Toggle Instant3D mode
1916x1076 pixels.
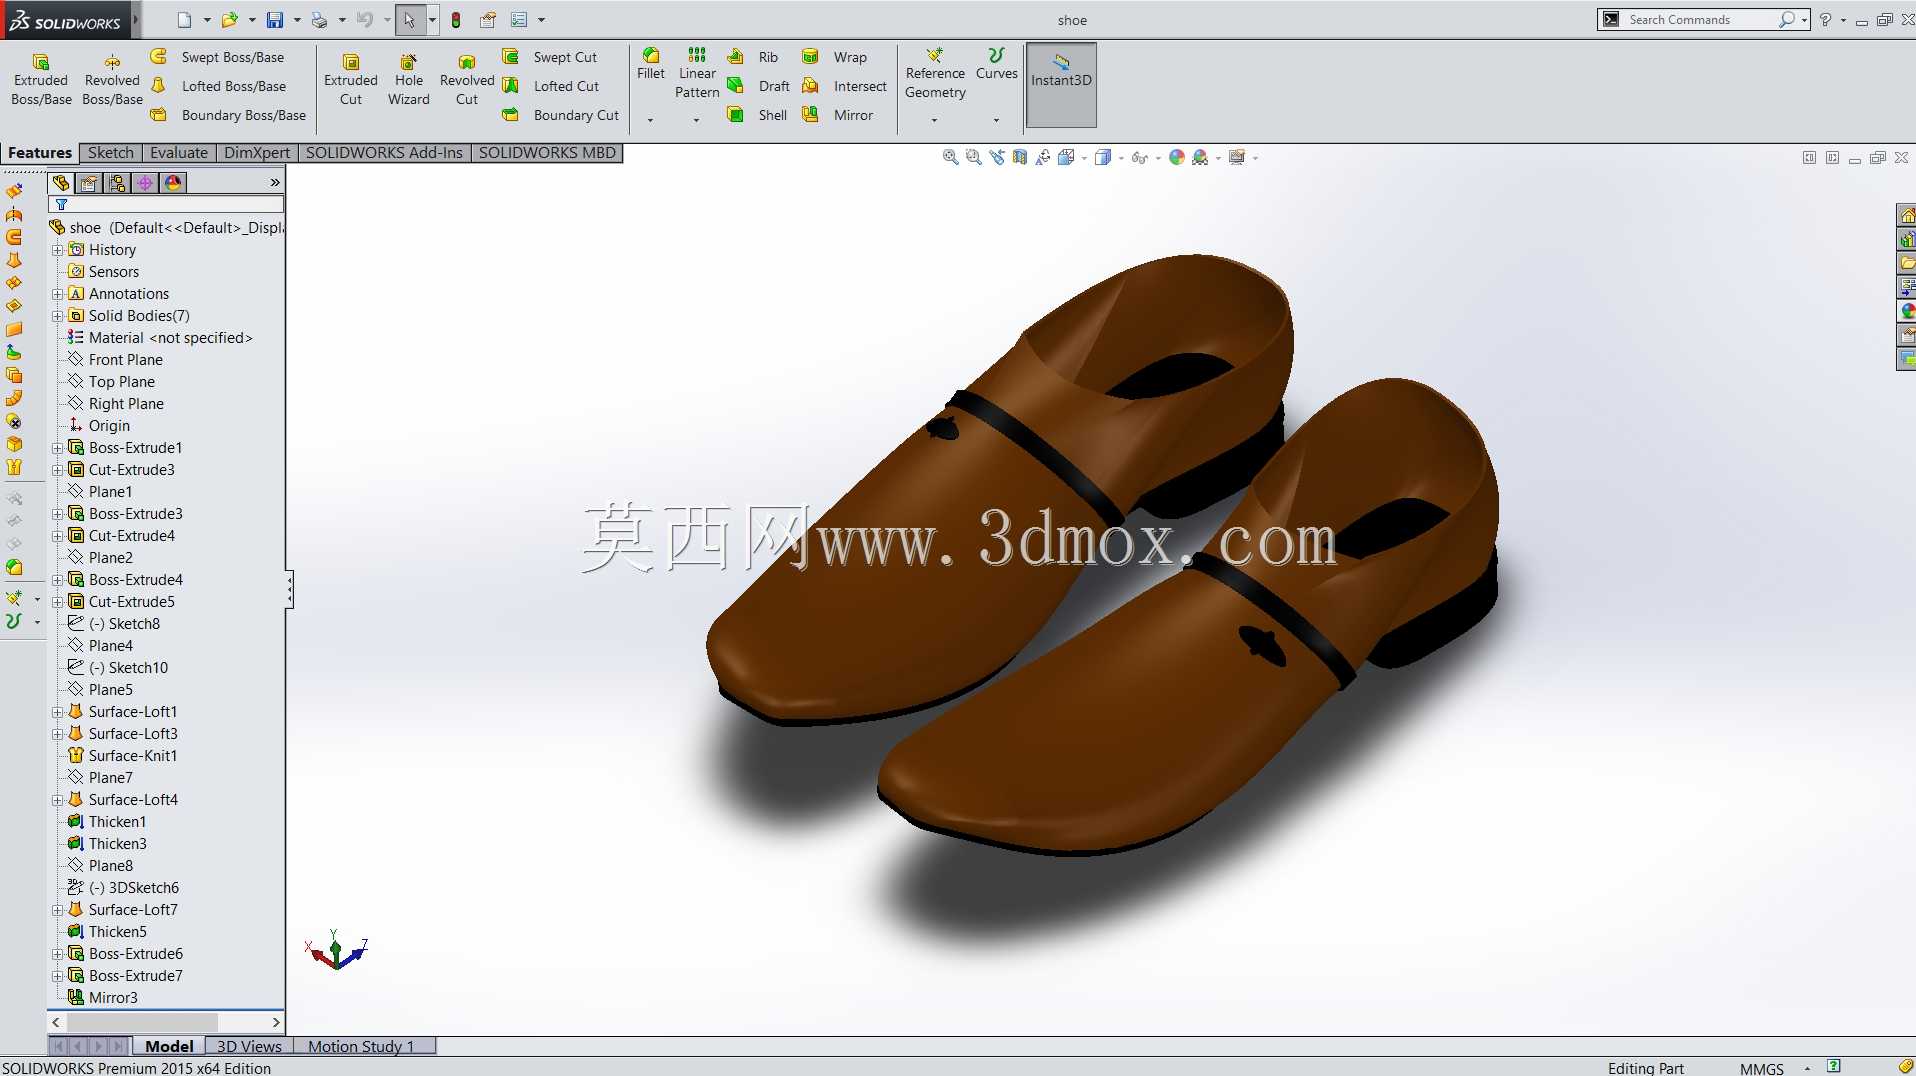click(x=1061, y=85)
